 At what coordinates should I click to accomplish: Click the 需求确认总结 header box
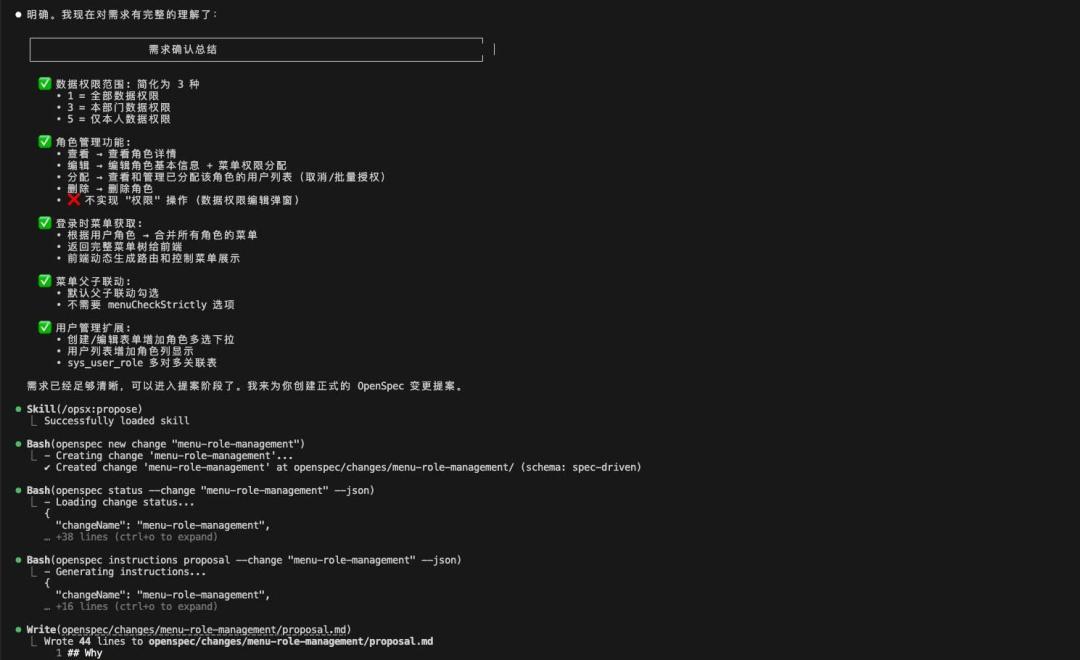[256, 50]
